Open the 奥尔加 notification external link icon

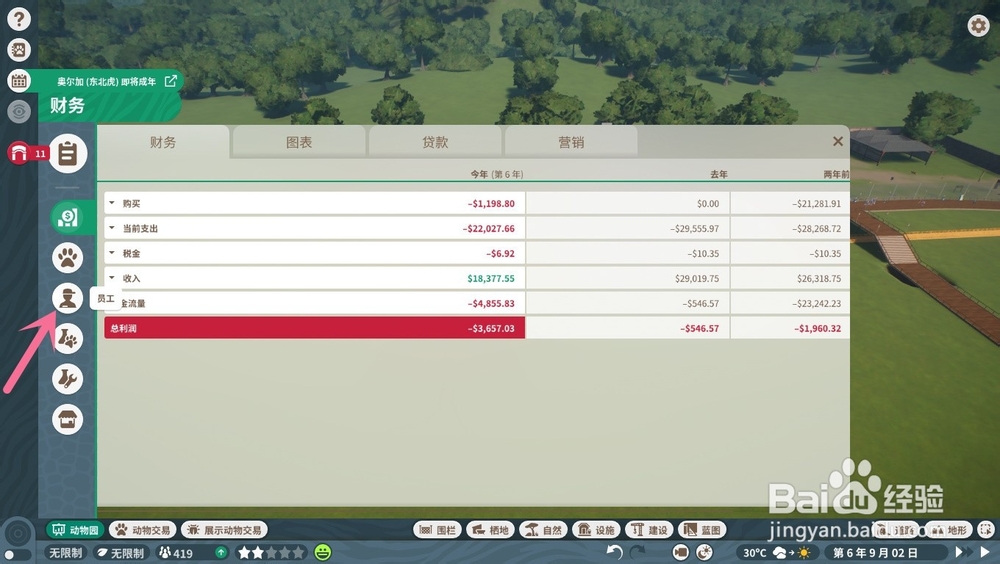tap(170, 81)
